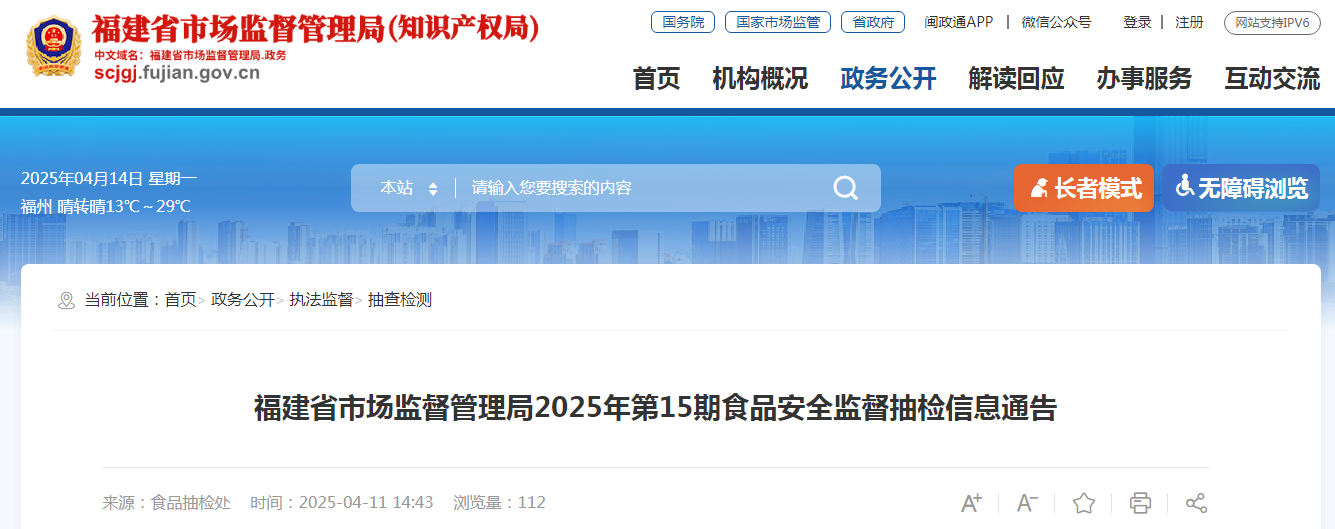Image resolution: width=1335 pixels, height=529 pixels.
Task: Open the 微信公众号 link
Action: 1056,22
